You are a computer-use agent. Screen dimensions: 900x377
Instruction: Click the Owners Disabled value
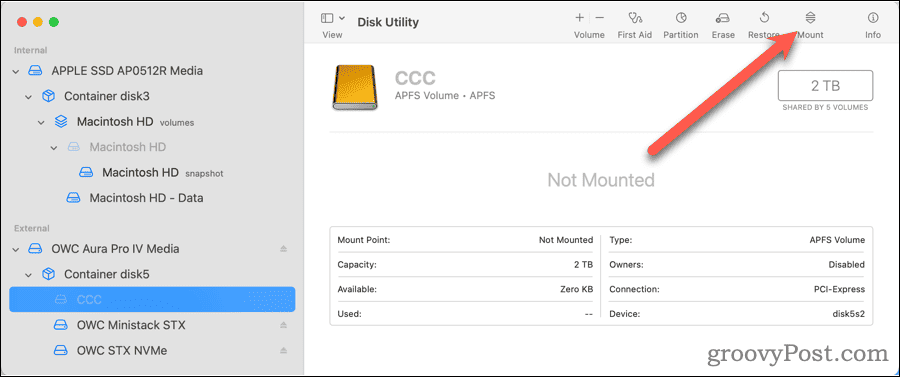pyautogui.click(x=847, y=265)
